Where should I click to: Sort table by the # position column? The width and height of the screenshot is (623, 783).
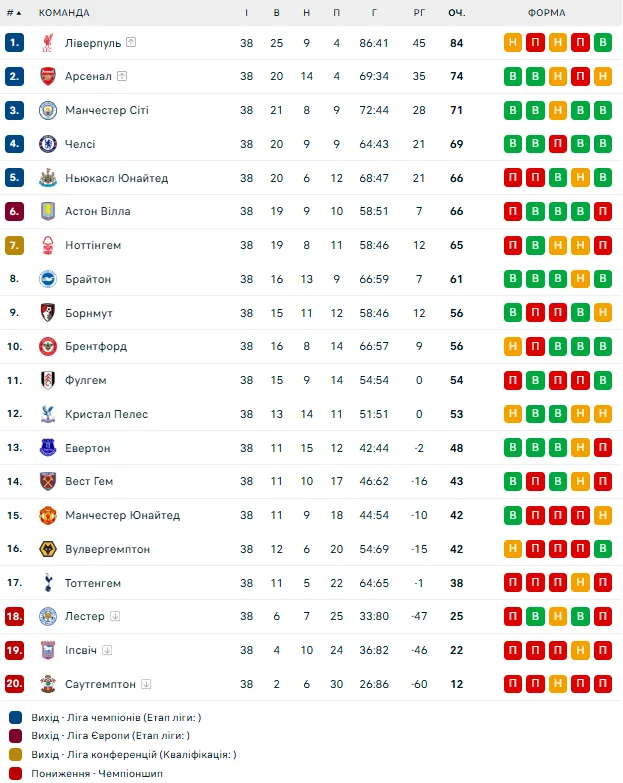[14, 12]
